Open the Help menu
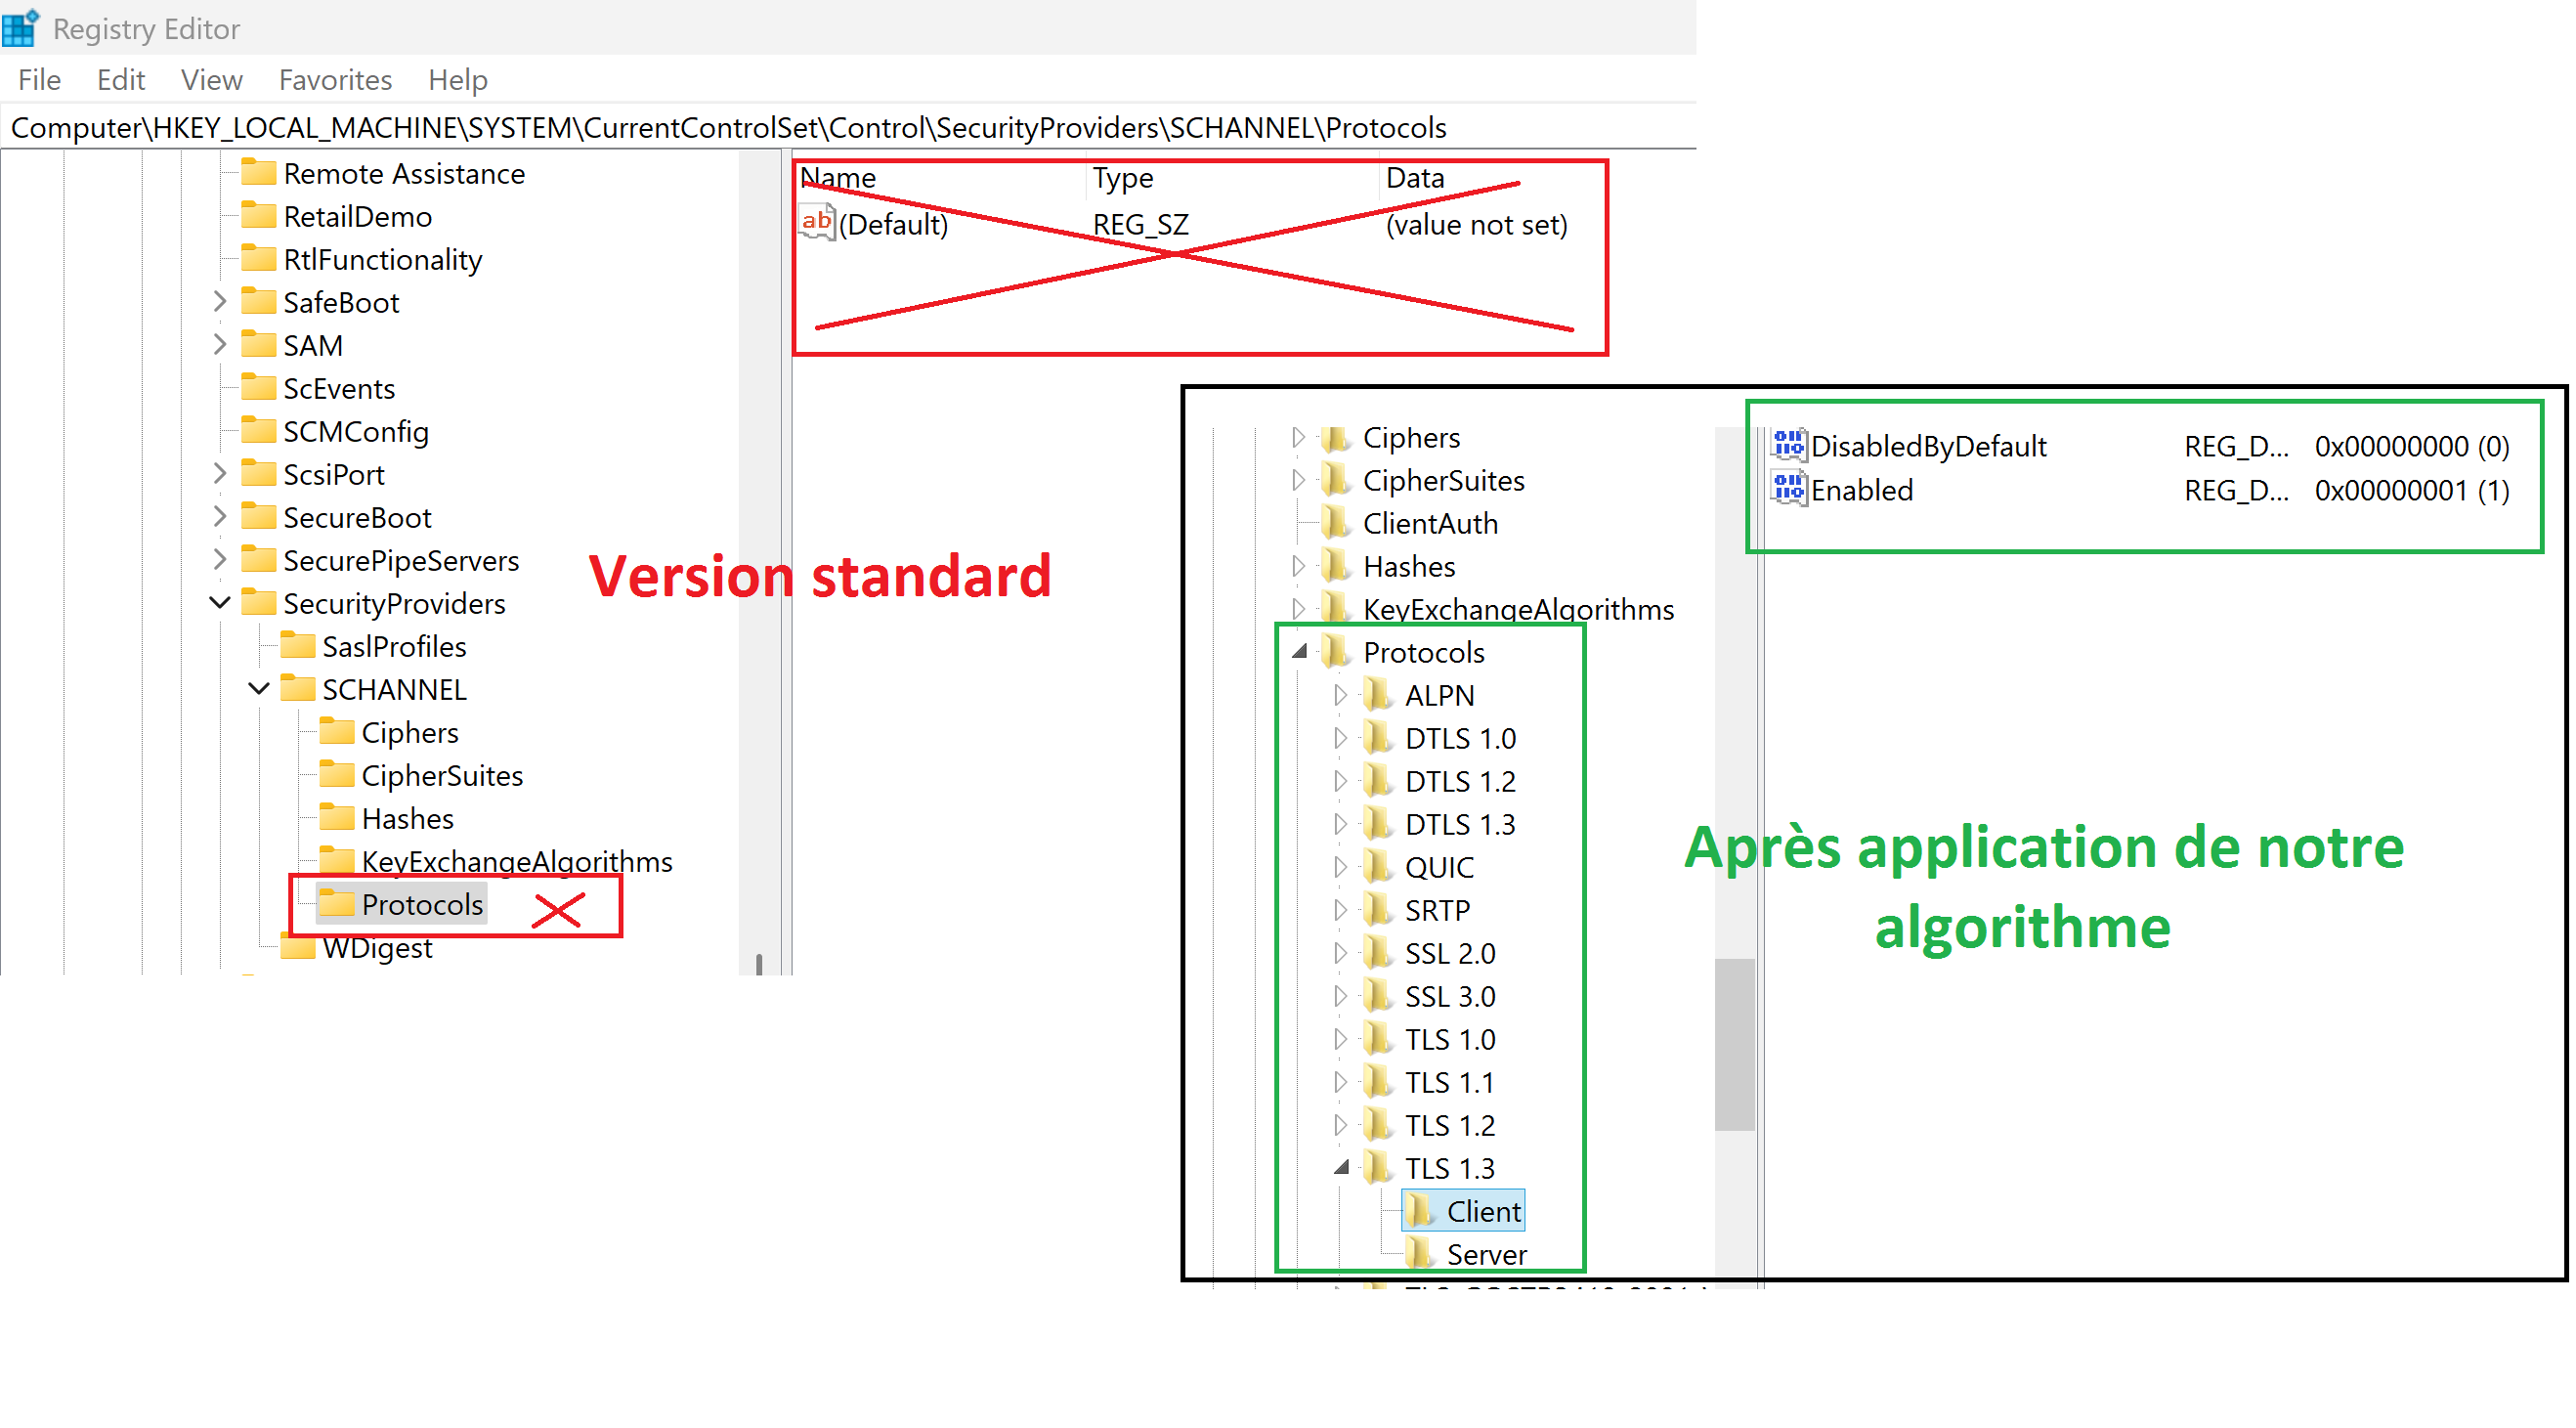The image size is (2576, 1428). pyautogui.click(x=458, y=80)
